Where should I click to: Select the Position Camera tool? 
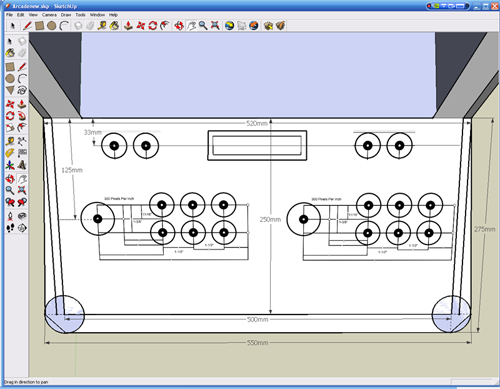coord(10,216)
